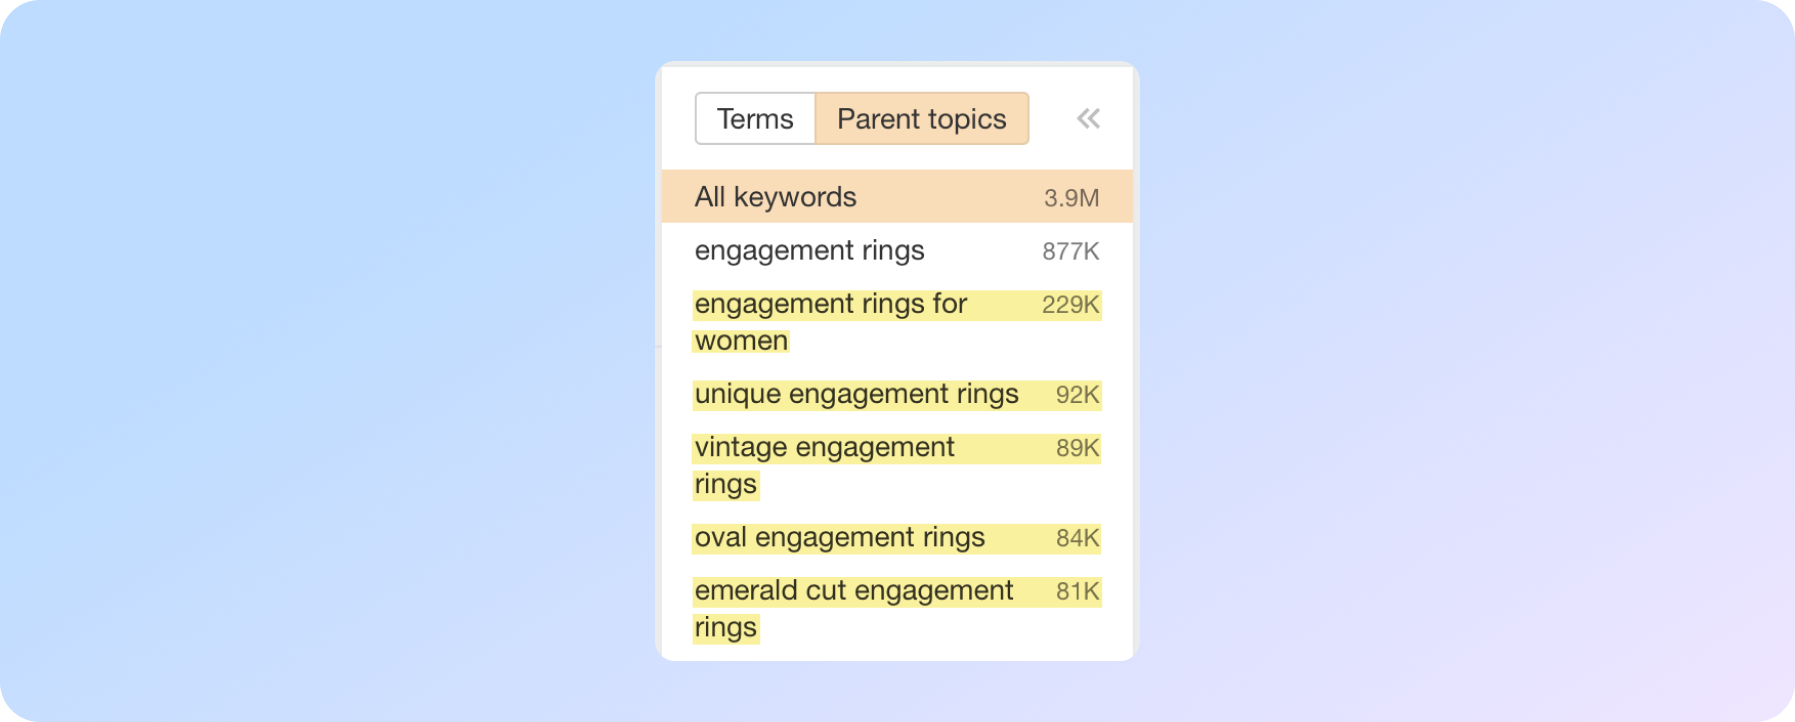
Task: Click the 84K keyword count
Action: (1077, 538)
